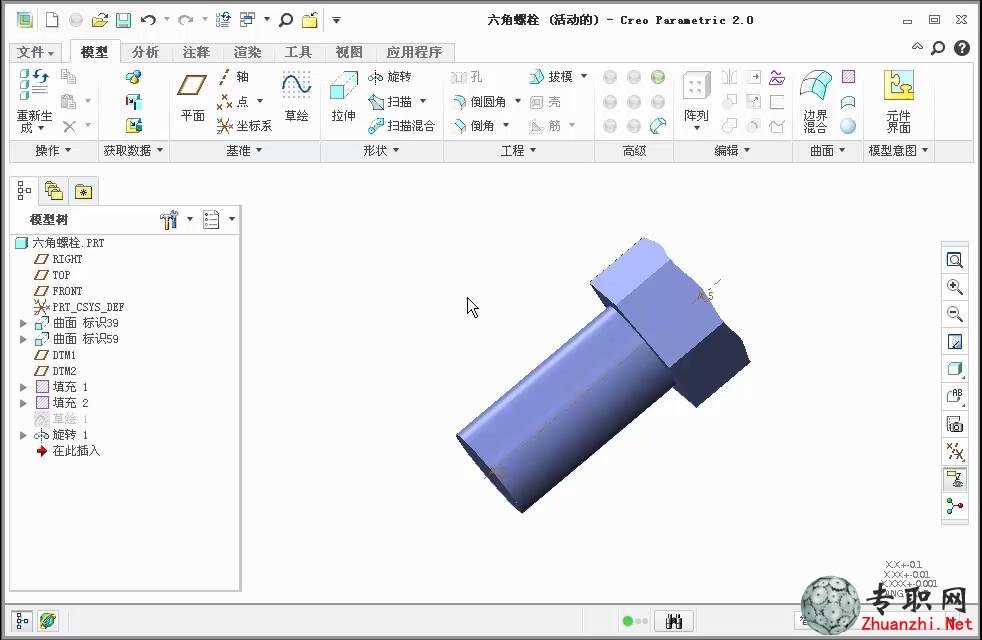982x640 pixels.
Task: Open the datum display filters icon
Action: (954, 452)
